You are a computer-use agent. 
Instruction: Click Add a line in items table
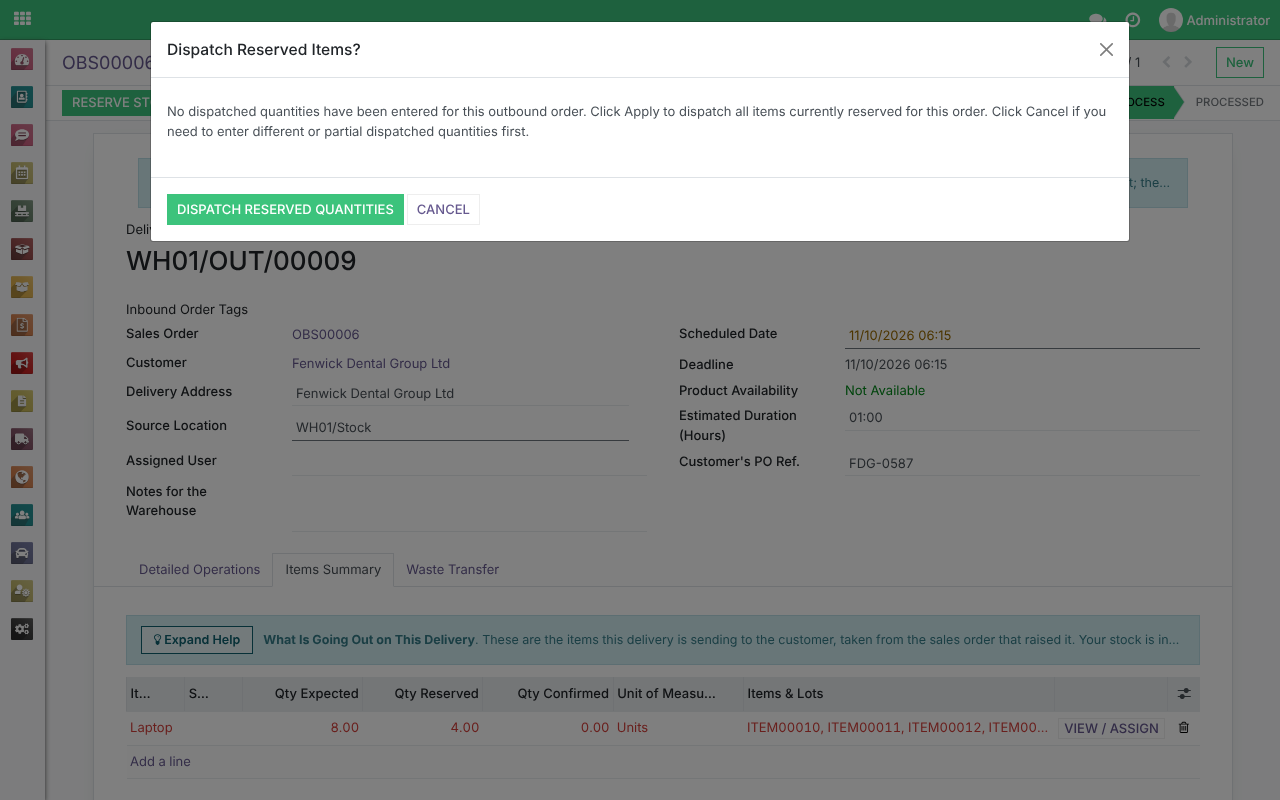(x=160, y=761)
